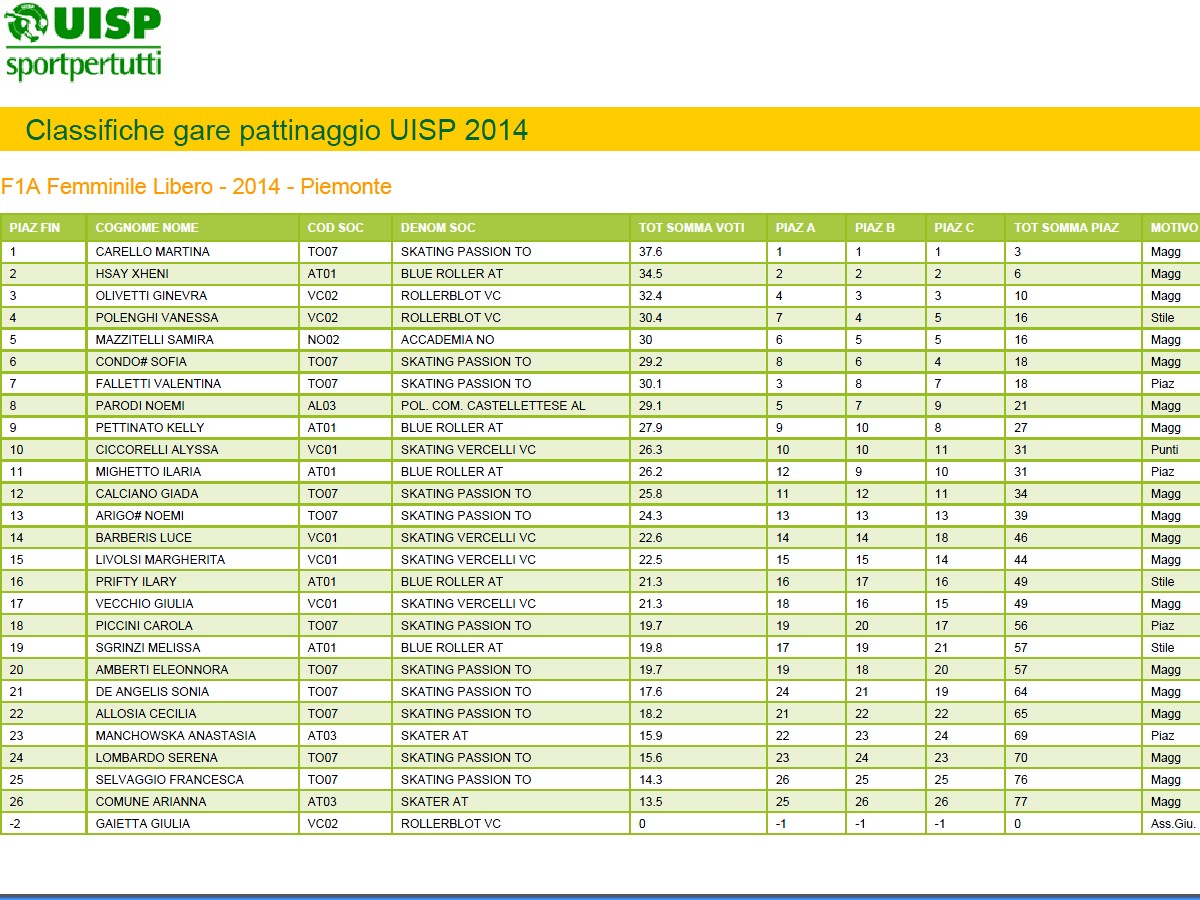Select the name CALCIANO GIADA
This screenshot has height=900, width=1200.
click(147, 494)
